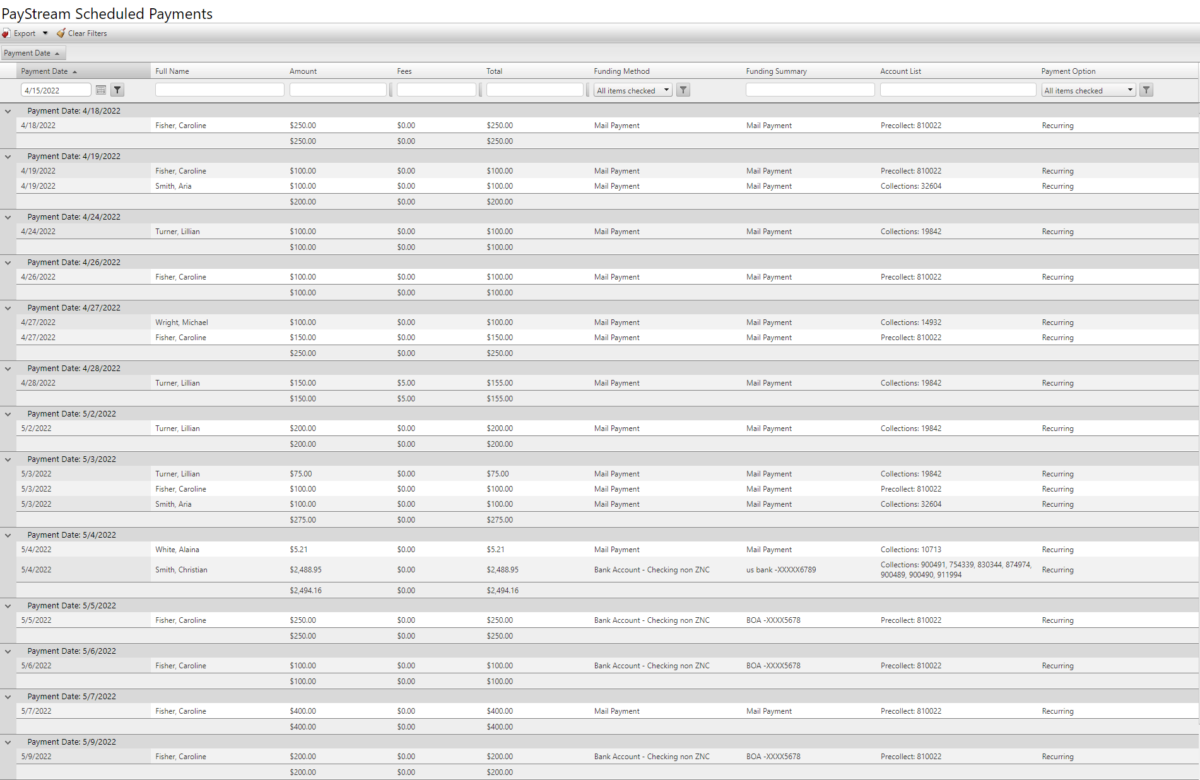
Task: Click 'Bank Account - Checking non ZNC' in 5/9/2022 row
Action: pos(652,757)
